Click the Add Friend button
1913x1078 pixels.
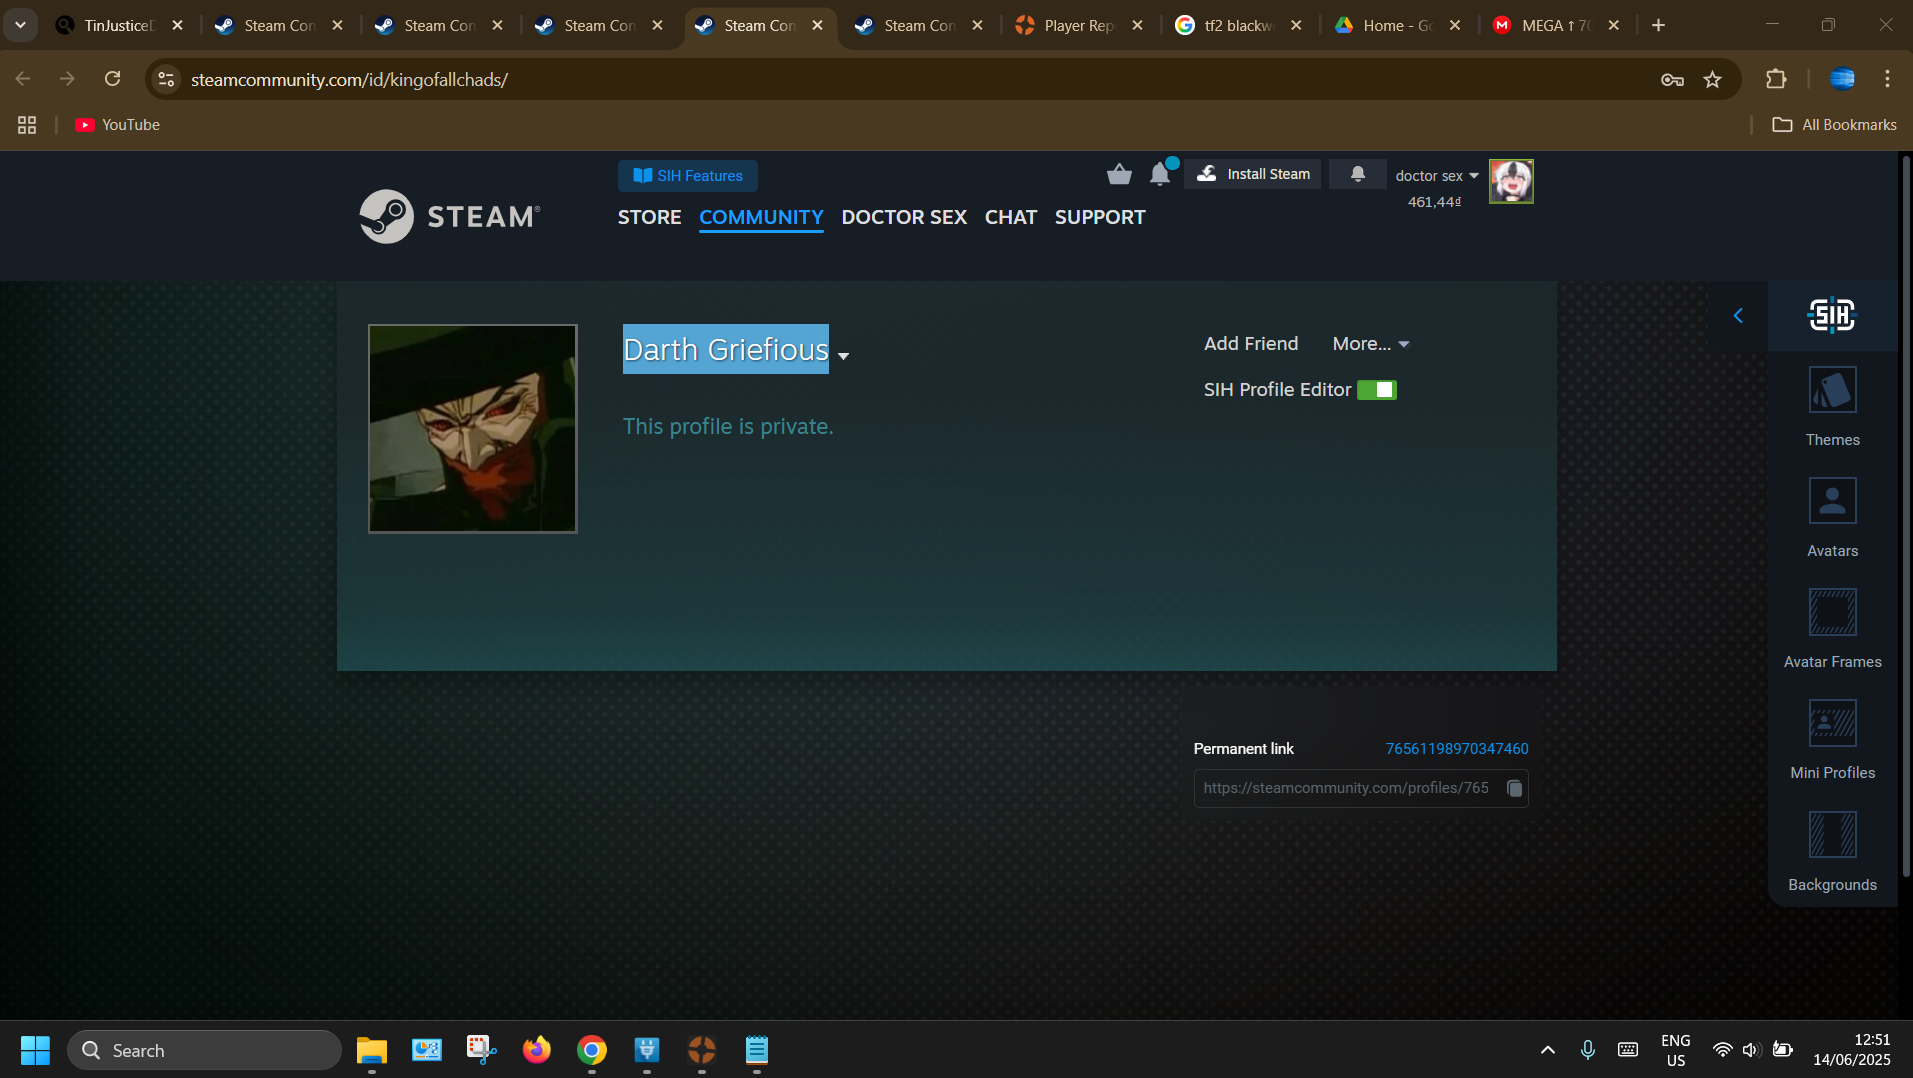pyautogui.click(x=1251, y=344)
